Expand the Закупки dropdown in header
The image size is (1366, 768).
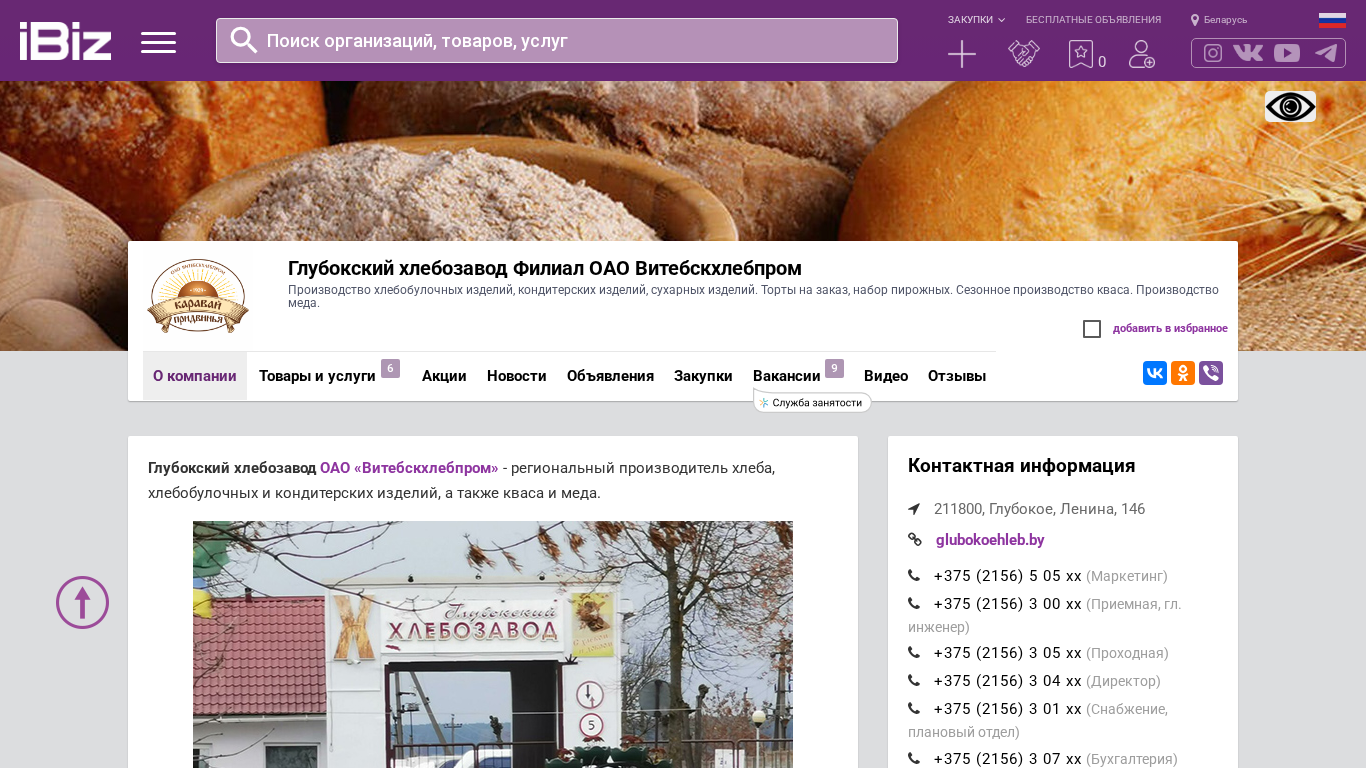click(x=976, y=20)
